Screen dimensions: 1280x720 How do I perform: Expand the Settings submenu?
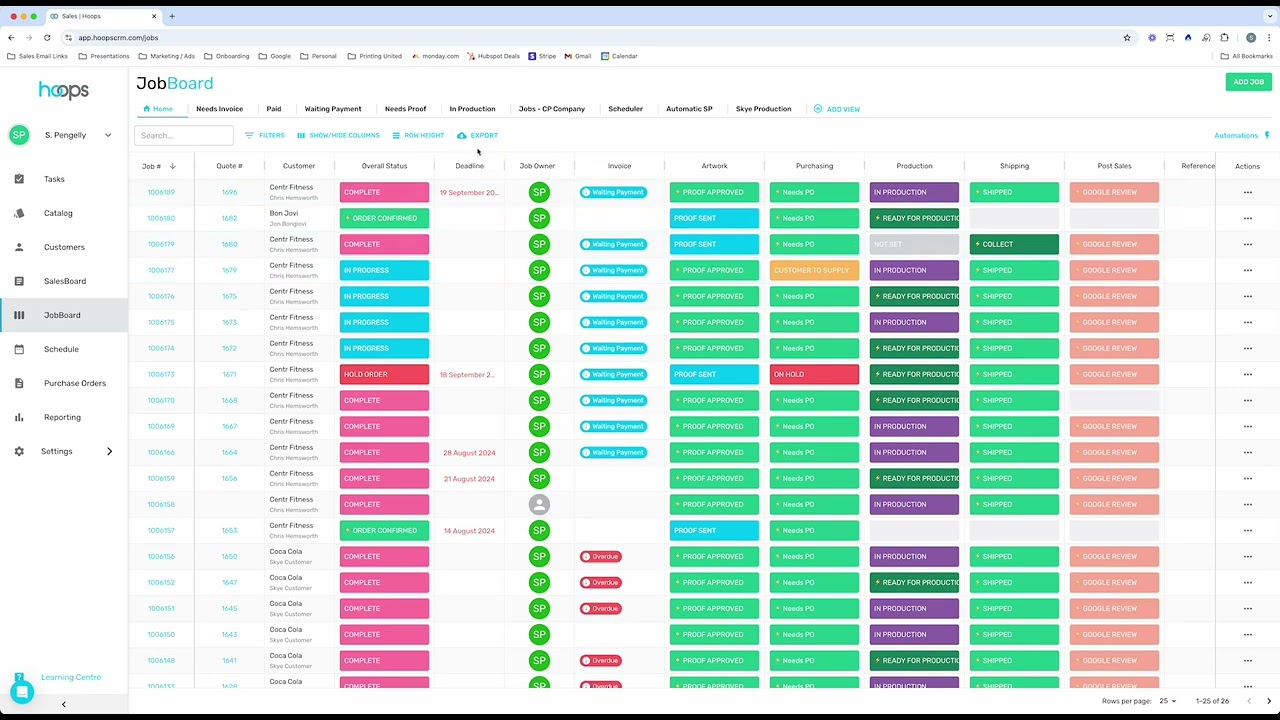[x=109, y=451]
